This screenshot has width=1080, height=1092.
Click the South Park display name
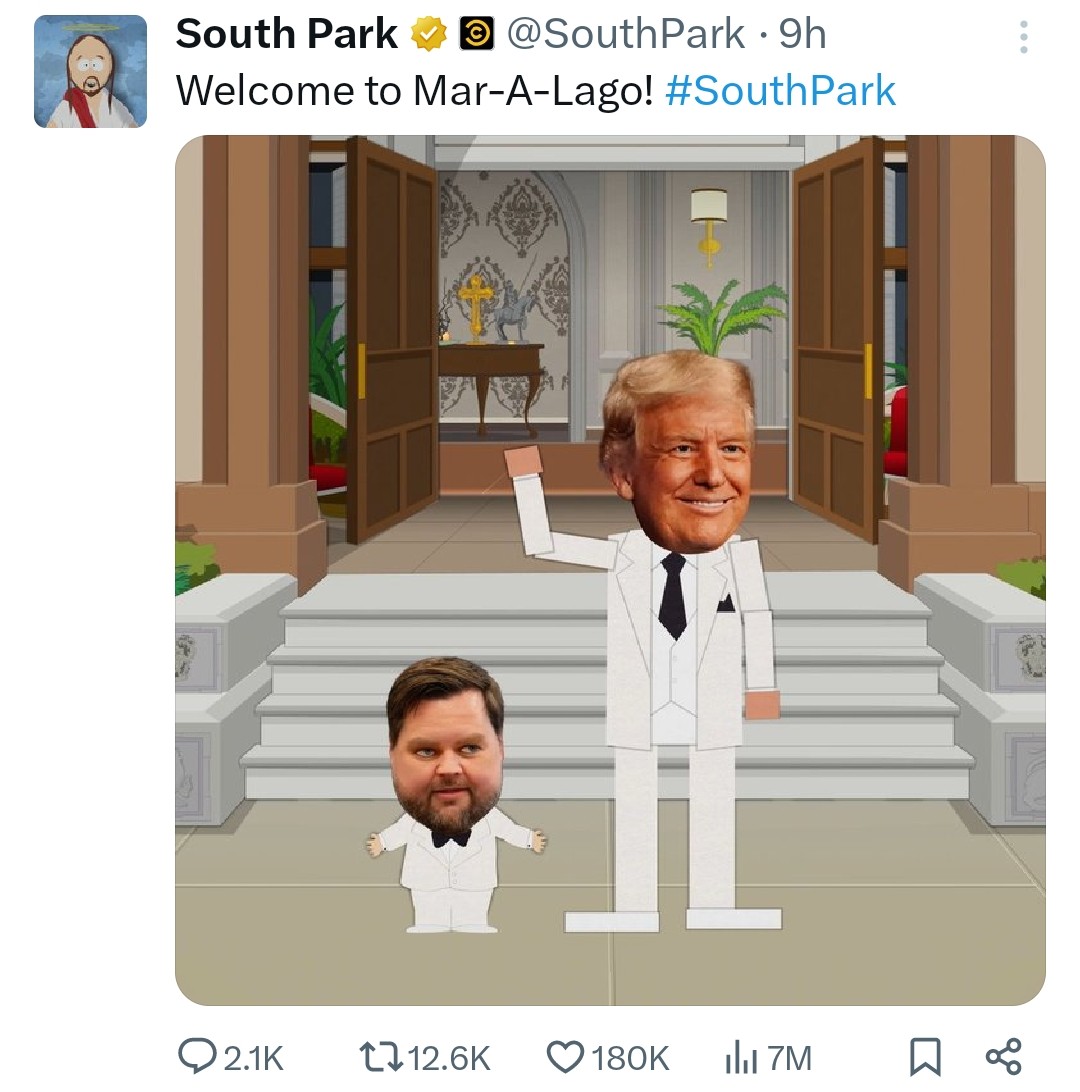(x=286, y=34)
